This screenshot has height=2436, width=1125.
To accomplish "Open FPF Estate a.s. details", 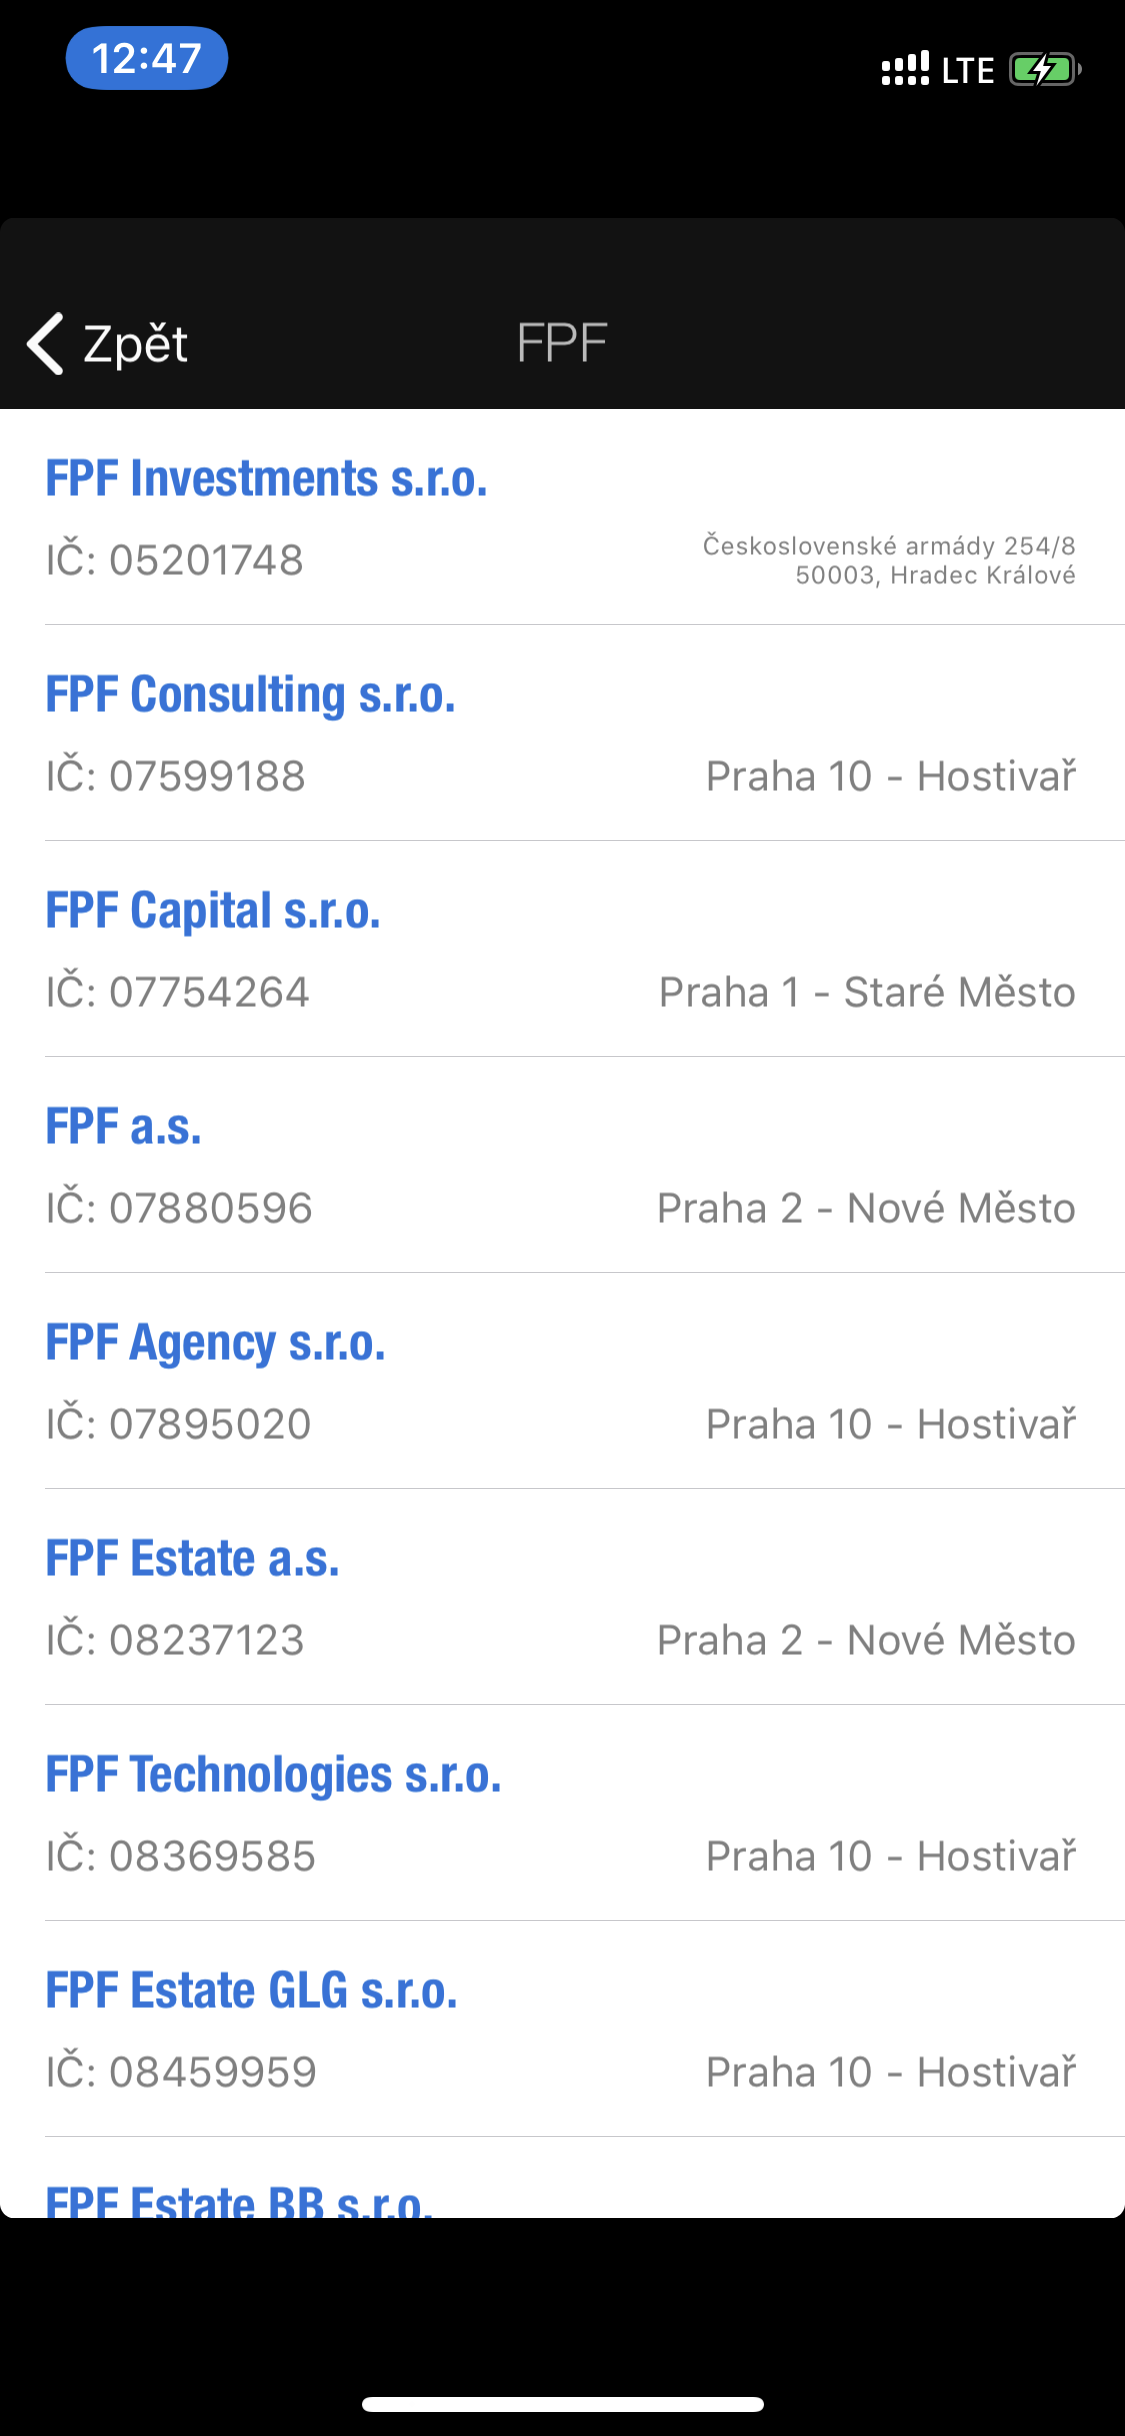I will pyautogui.click(x=193, y=1559).
